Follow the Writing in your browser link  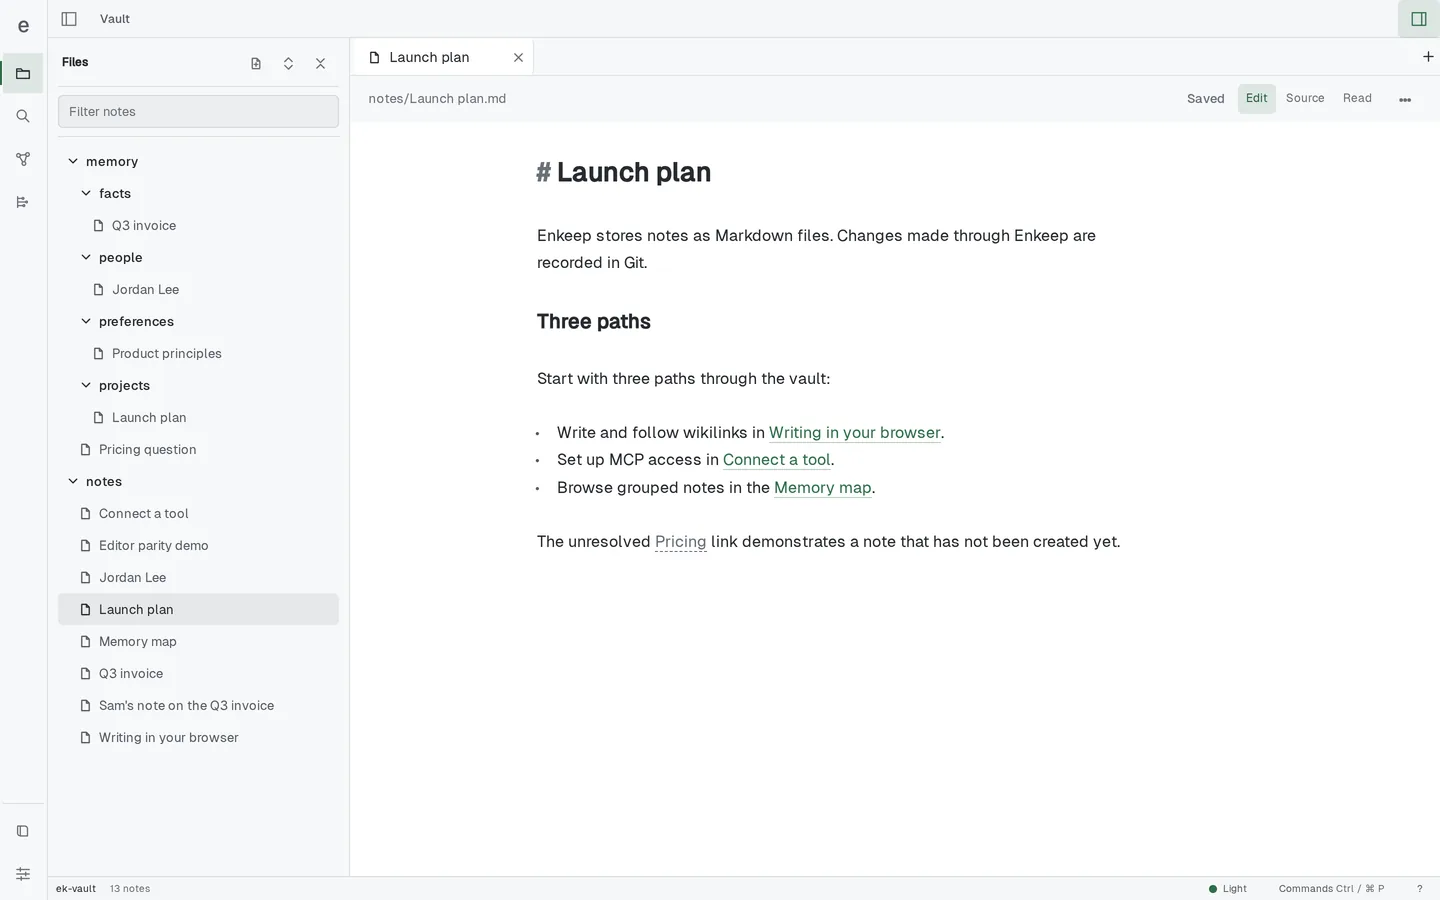coord(855,433)
